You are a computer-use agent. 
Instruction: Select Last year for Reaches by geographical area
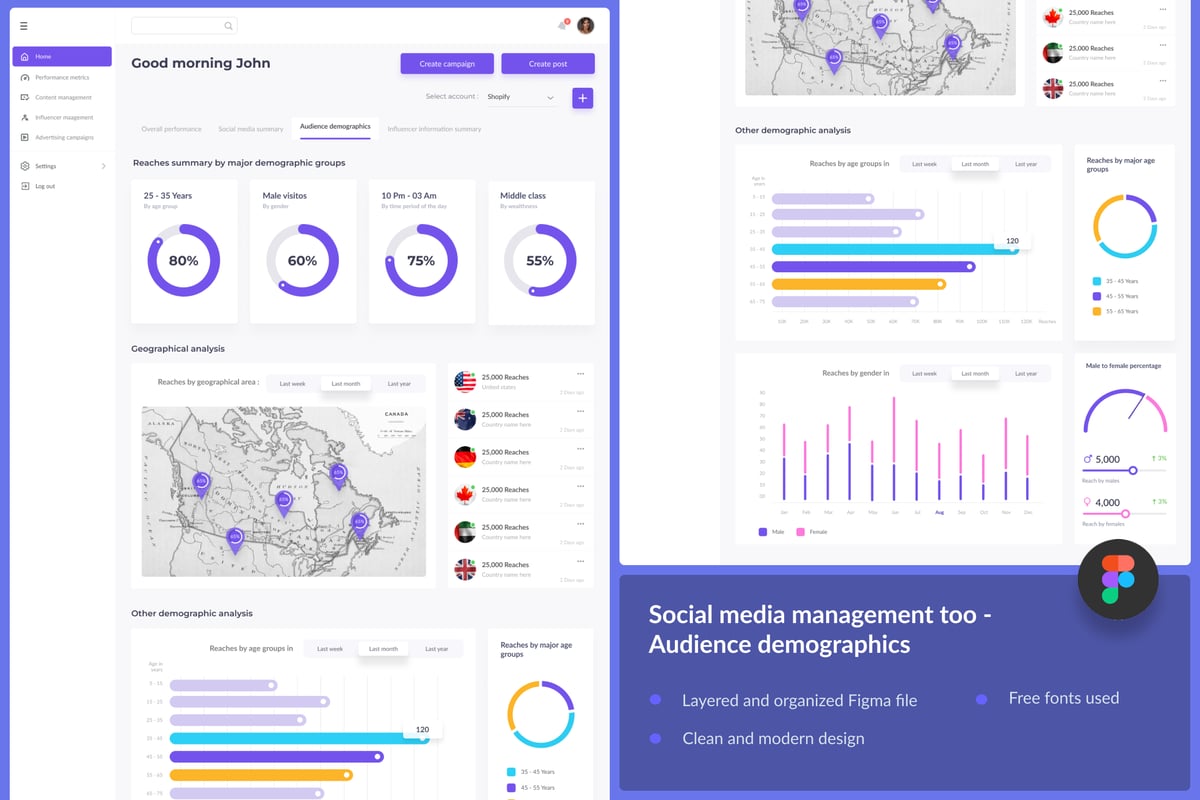click(x=399, y=383)
